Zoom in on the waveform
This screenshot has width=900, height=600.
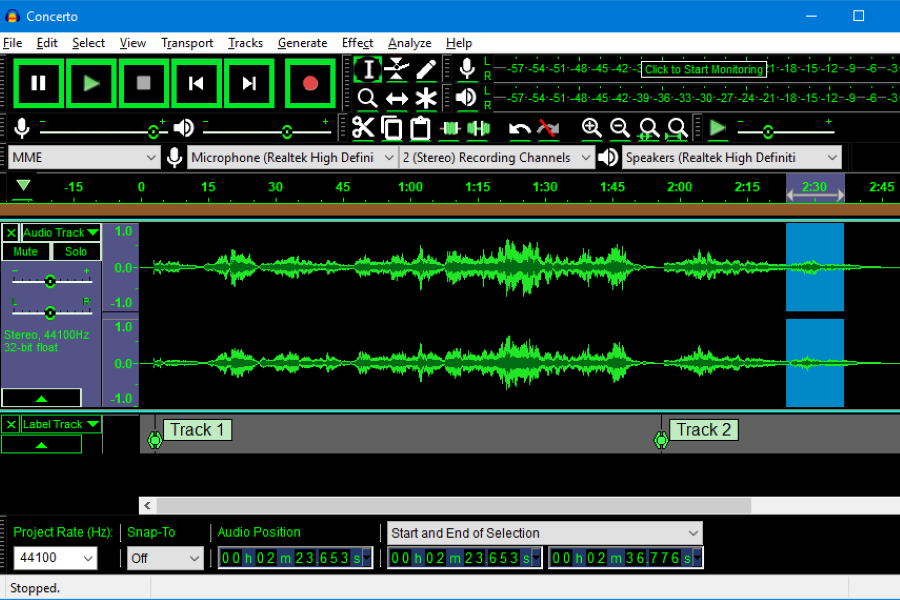coord(592,128)
